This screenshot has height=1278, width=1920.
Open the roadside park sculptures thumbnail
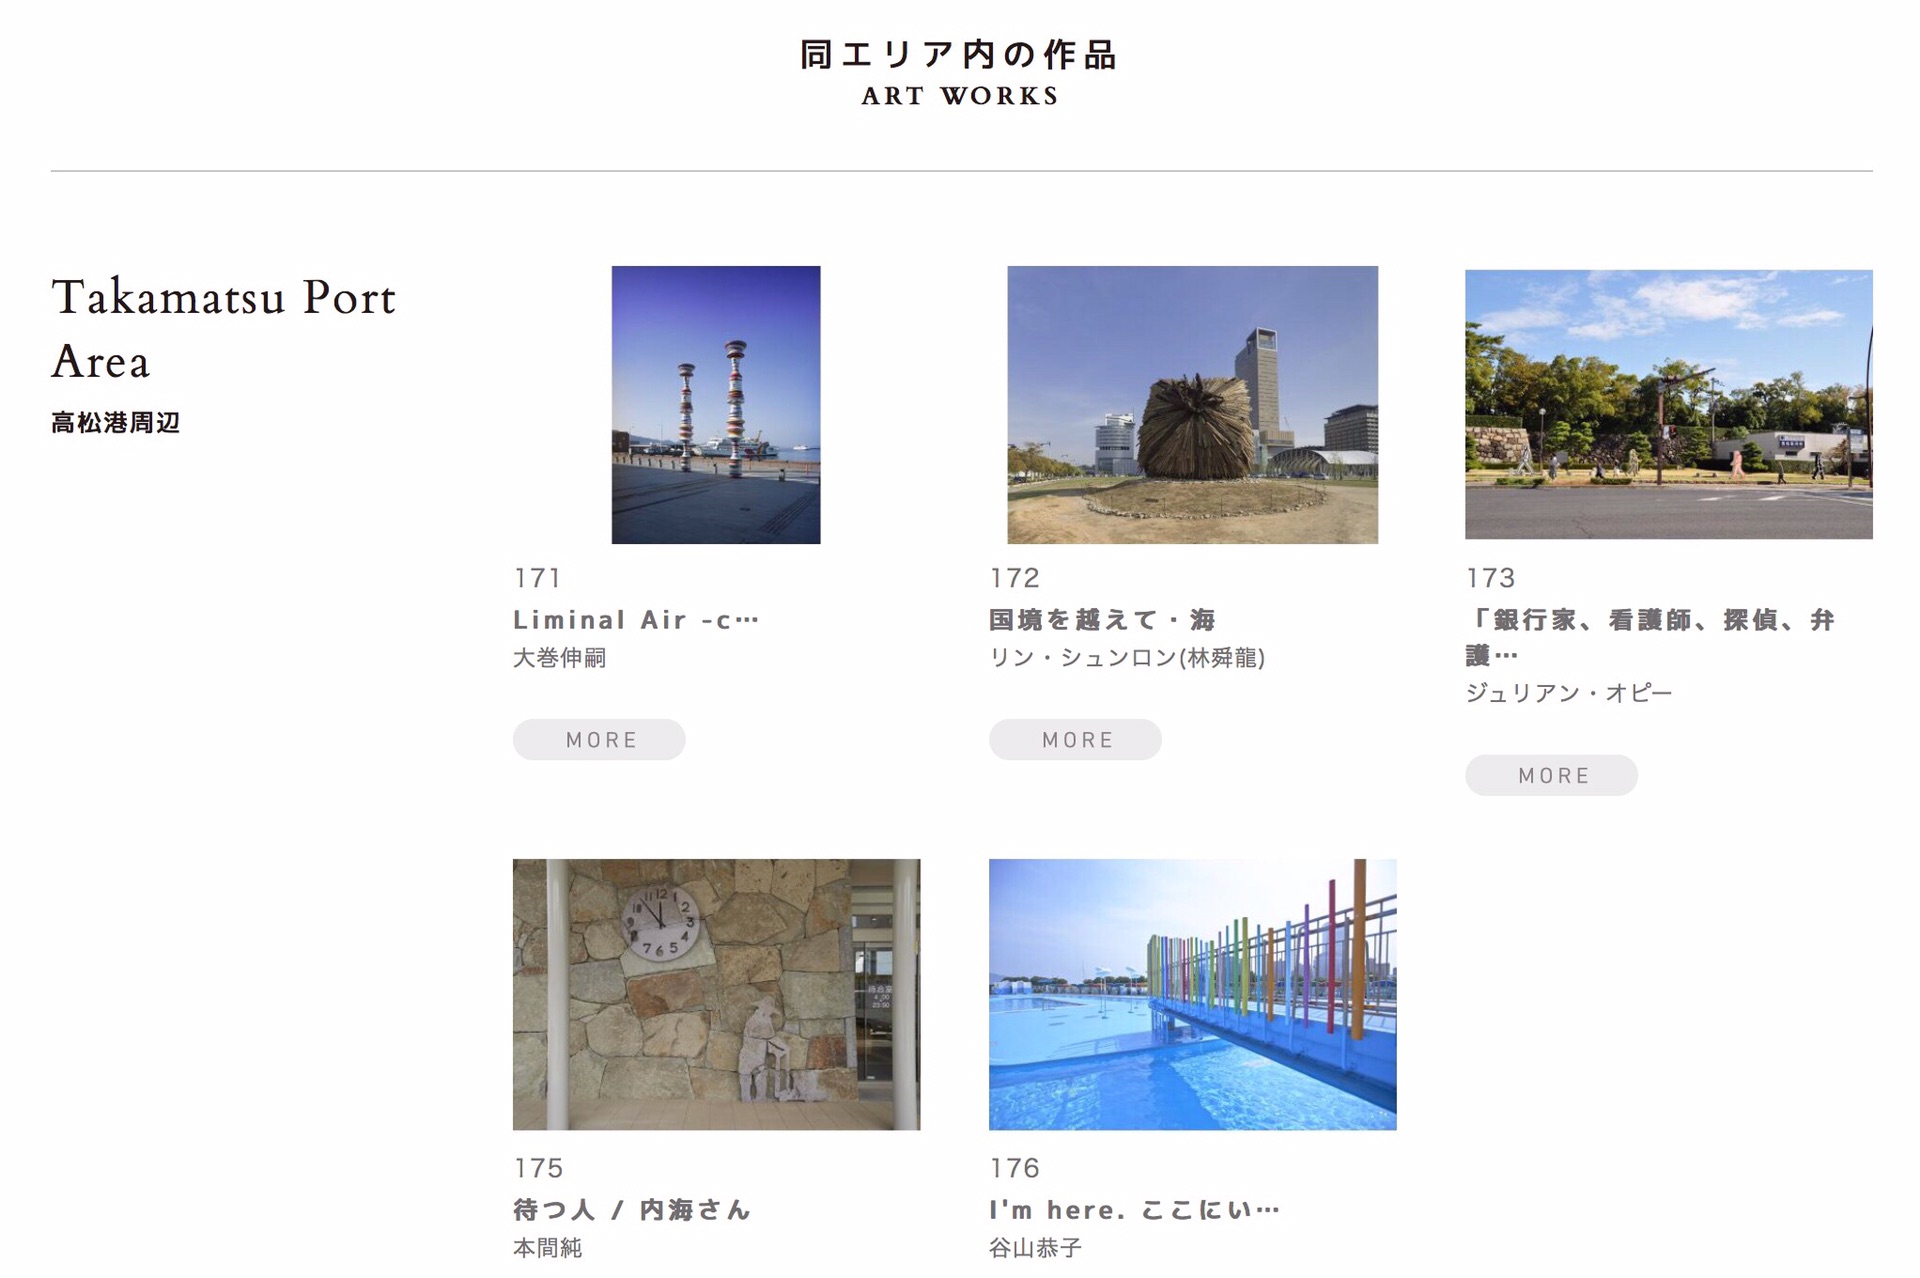pos(1668,404)
